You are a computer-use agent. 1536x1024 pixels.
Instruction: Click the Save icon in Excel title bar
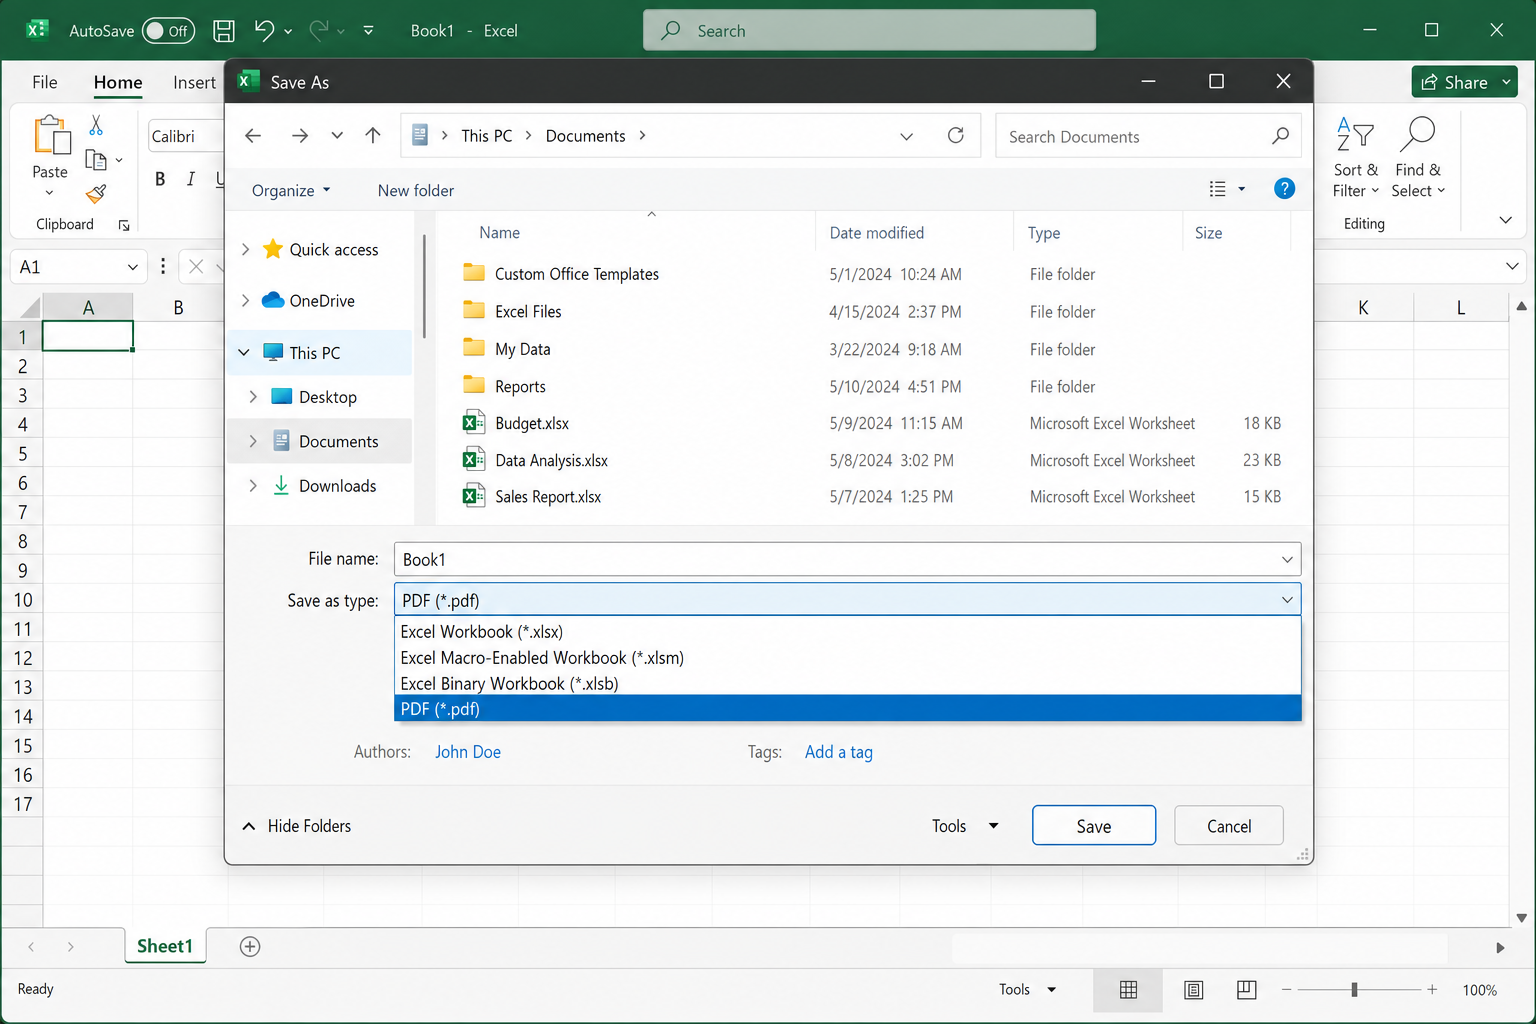[x=224, y=31]
